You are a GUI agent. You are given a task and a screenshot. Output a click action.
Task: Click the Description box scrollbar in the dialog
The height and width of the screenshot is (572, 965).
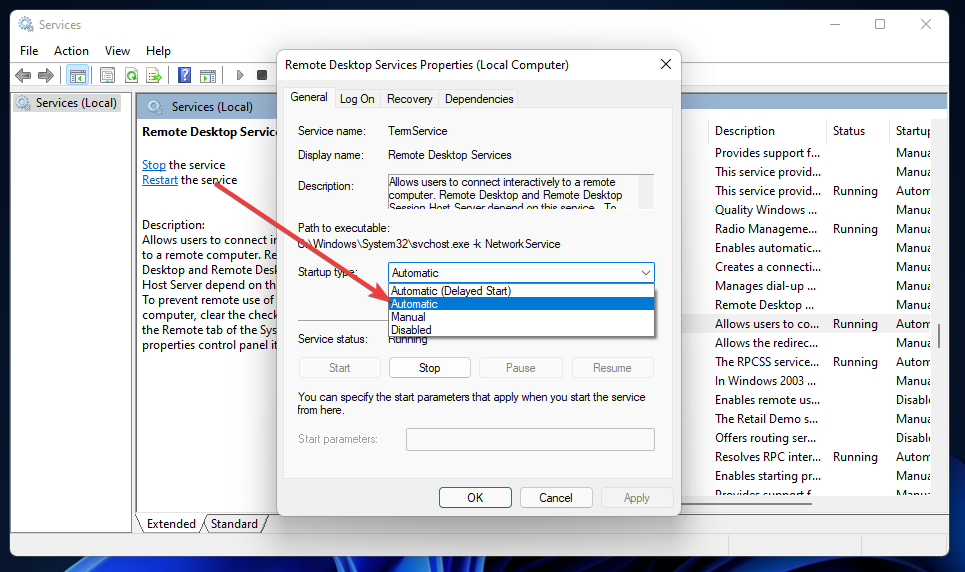click(x=646, y=191)
